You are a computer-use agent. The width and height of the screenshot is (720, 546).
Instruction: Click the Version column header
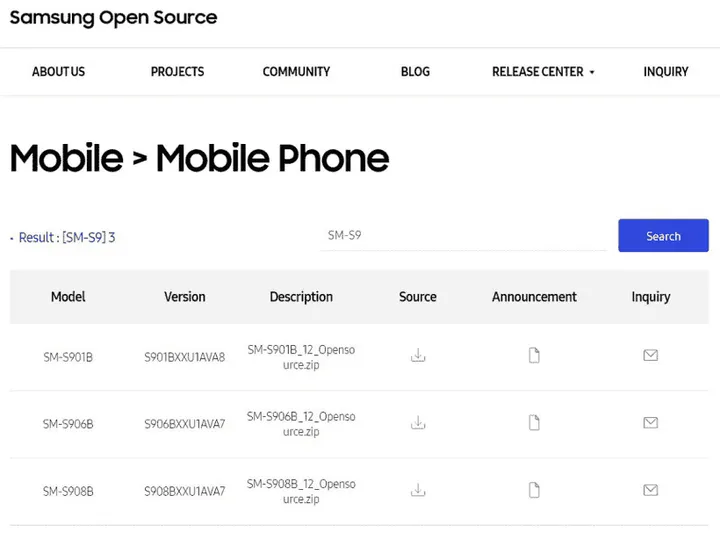[x=185, y=297]
